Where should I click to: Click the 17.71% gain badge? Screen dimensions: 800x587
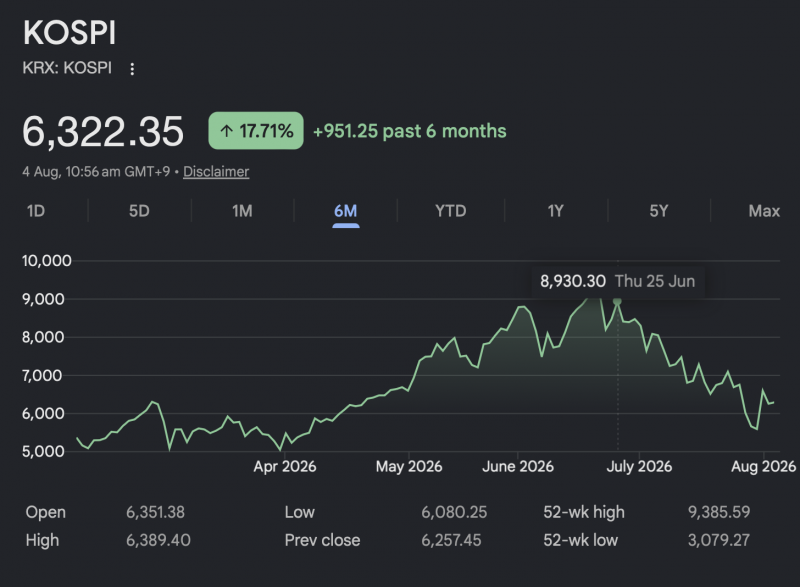pos(256,131)
